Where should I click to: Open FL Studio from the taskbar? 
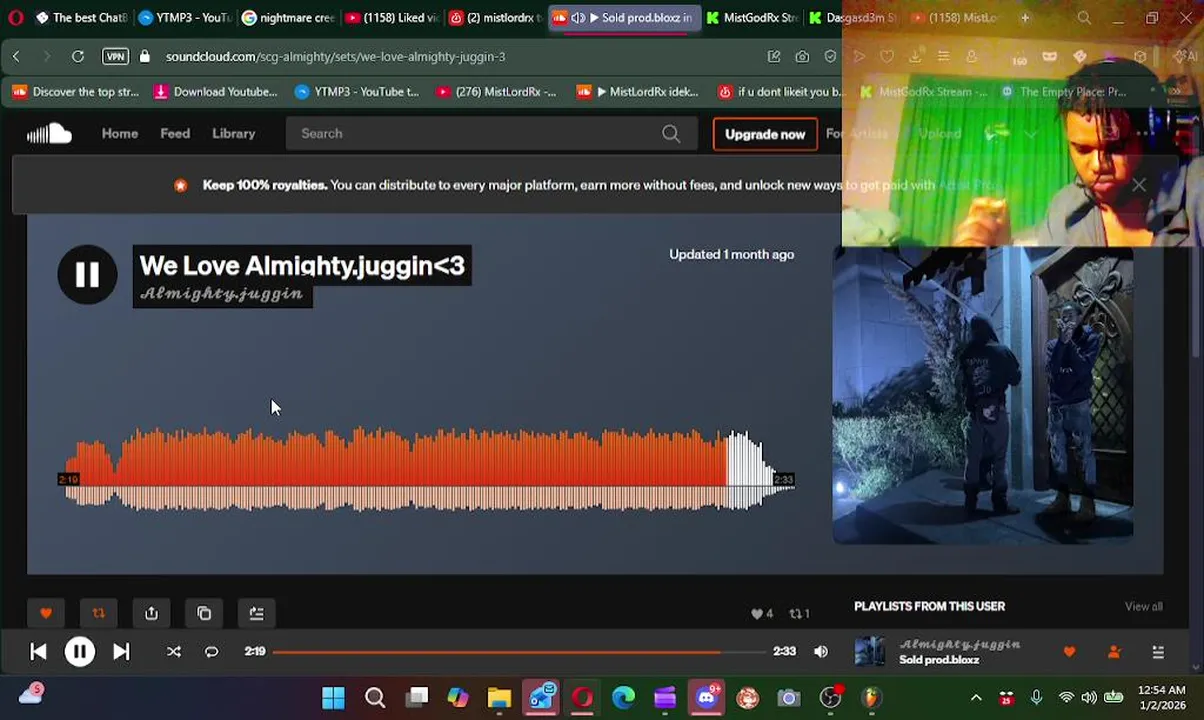[x=871, y=697]
